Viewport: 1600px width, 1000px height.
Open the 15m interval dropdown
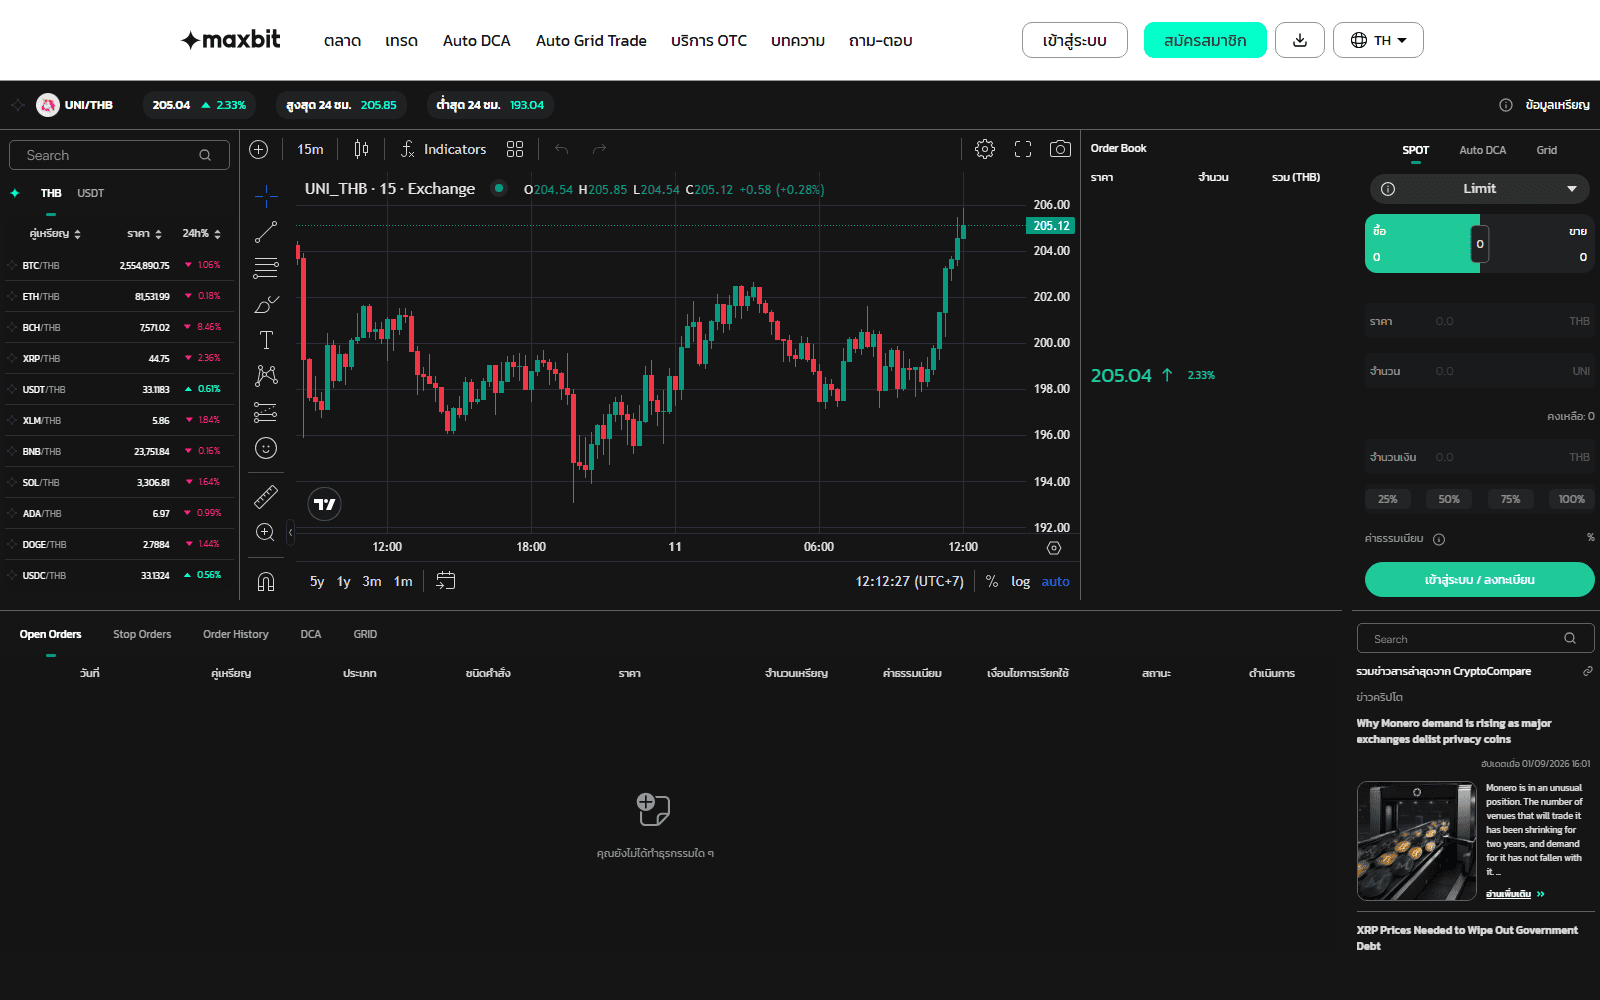310,149
